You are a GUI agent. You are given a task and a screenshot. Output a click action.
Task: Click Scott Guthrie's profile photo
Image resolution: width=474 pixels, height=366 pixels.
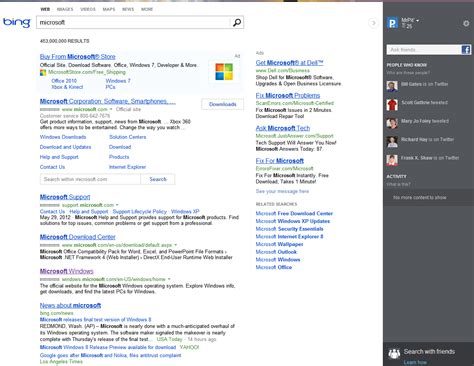pyautogui.click(x=392, y=104)
